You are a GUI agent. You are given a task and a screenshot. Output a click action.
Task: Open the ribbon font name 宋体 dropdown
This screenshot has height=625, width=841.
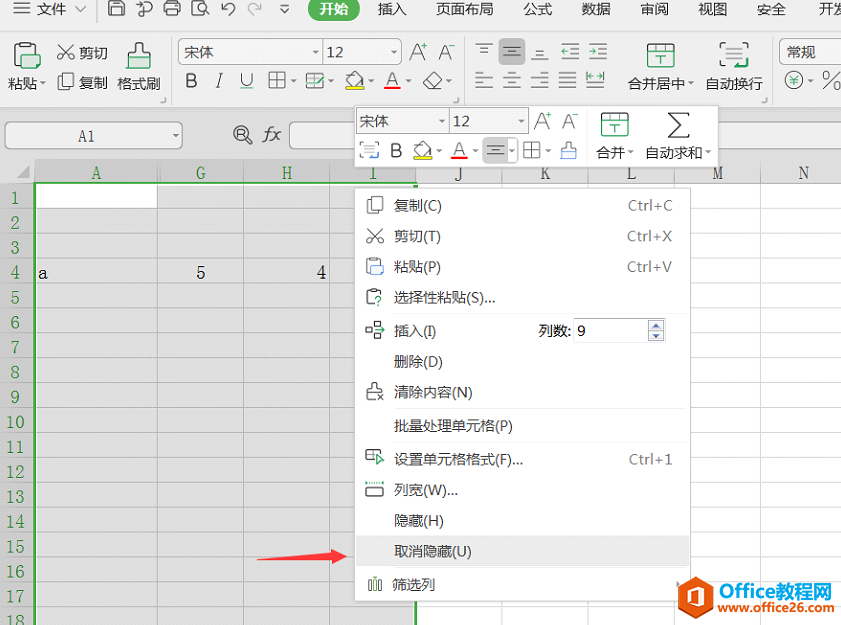tap(315, 52)
